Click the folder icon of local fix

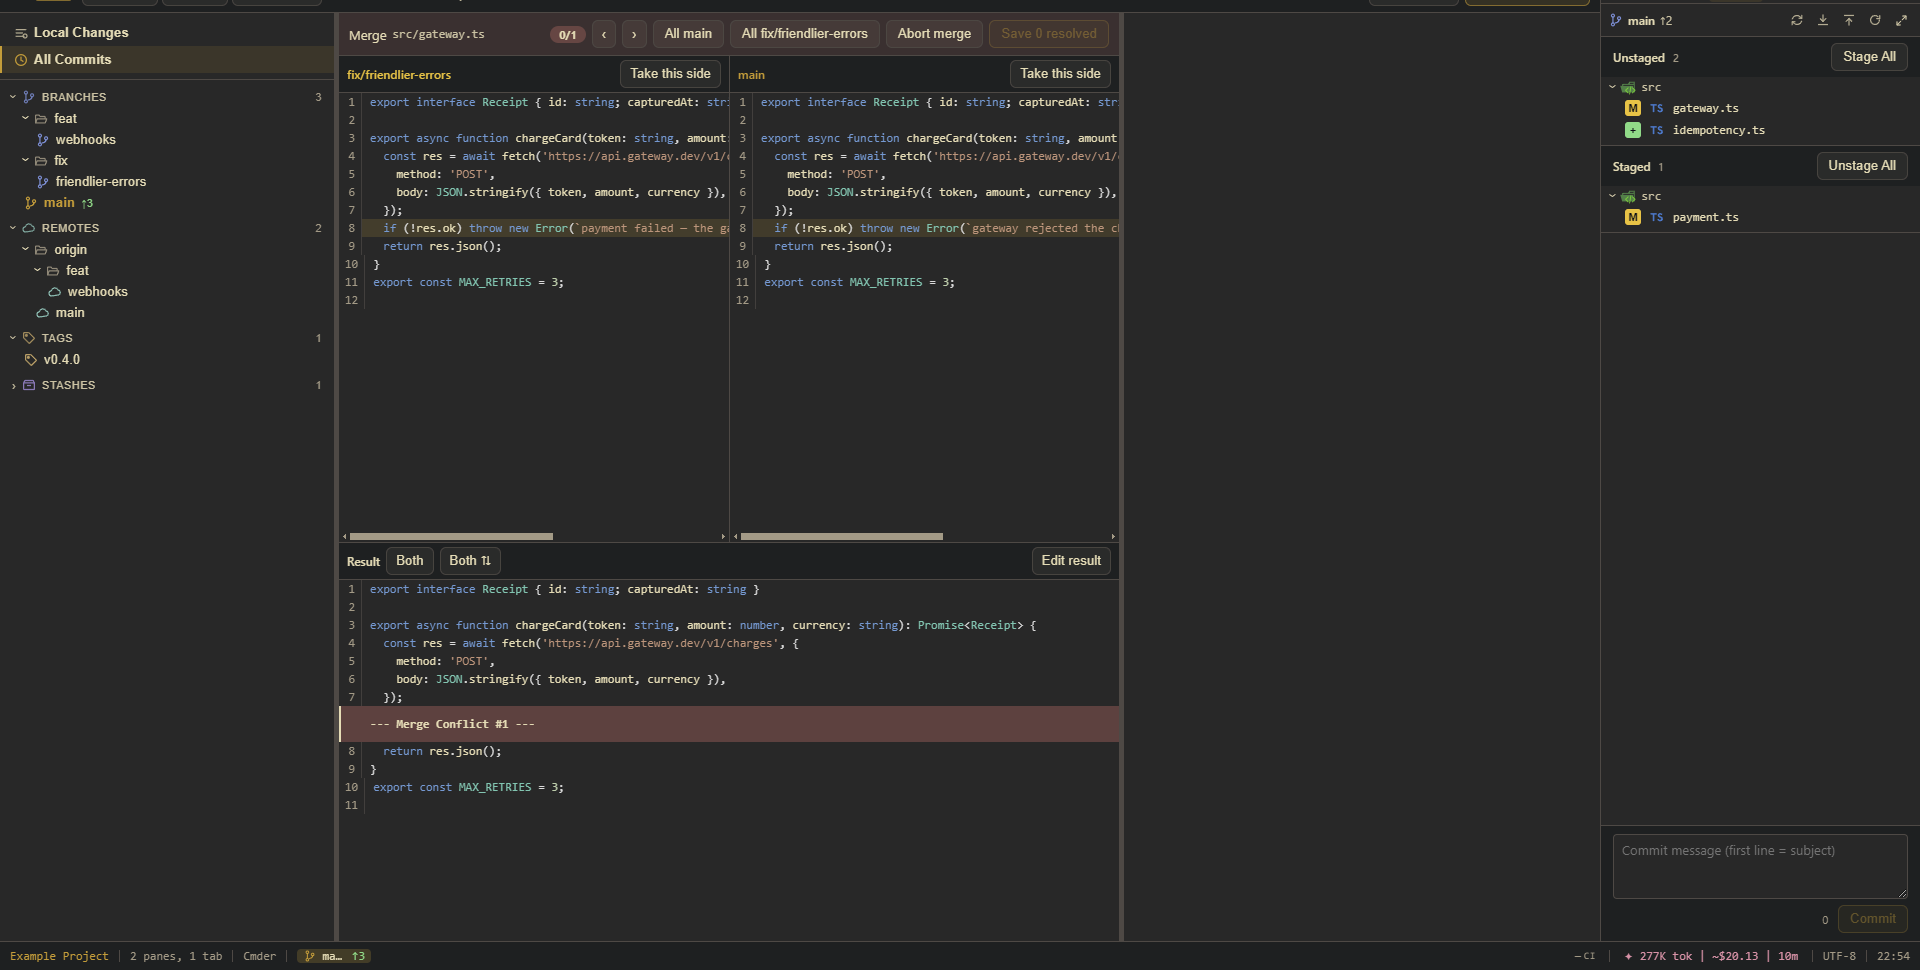pos(41,161)
